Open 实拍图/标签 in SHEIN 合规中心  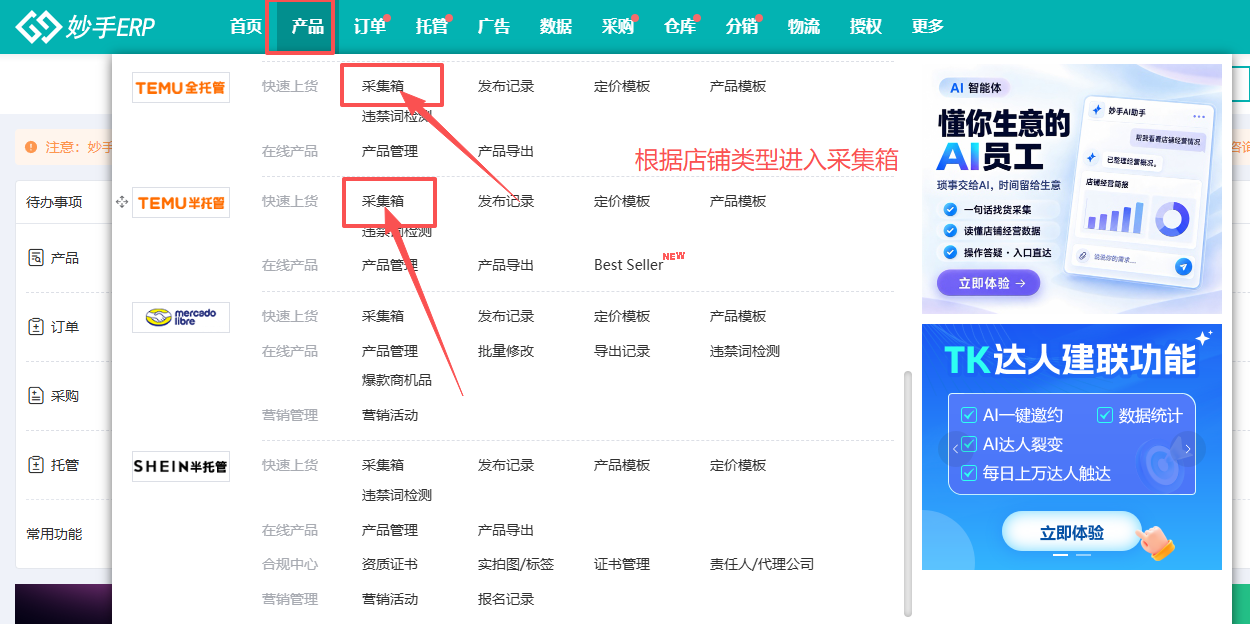pyautogui.click(x=516, y=564)
